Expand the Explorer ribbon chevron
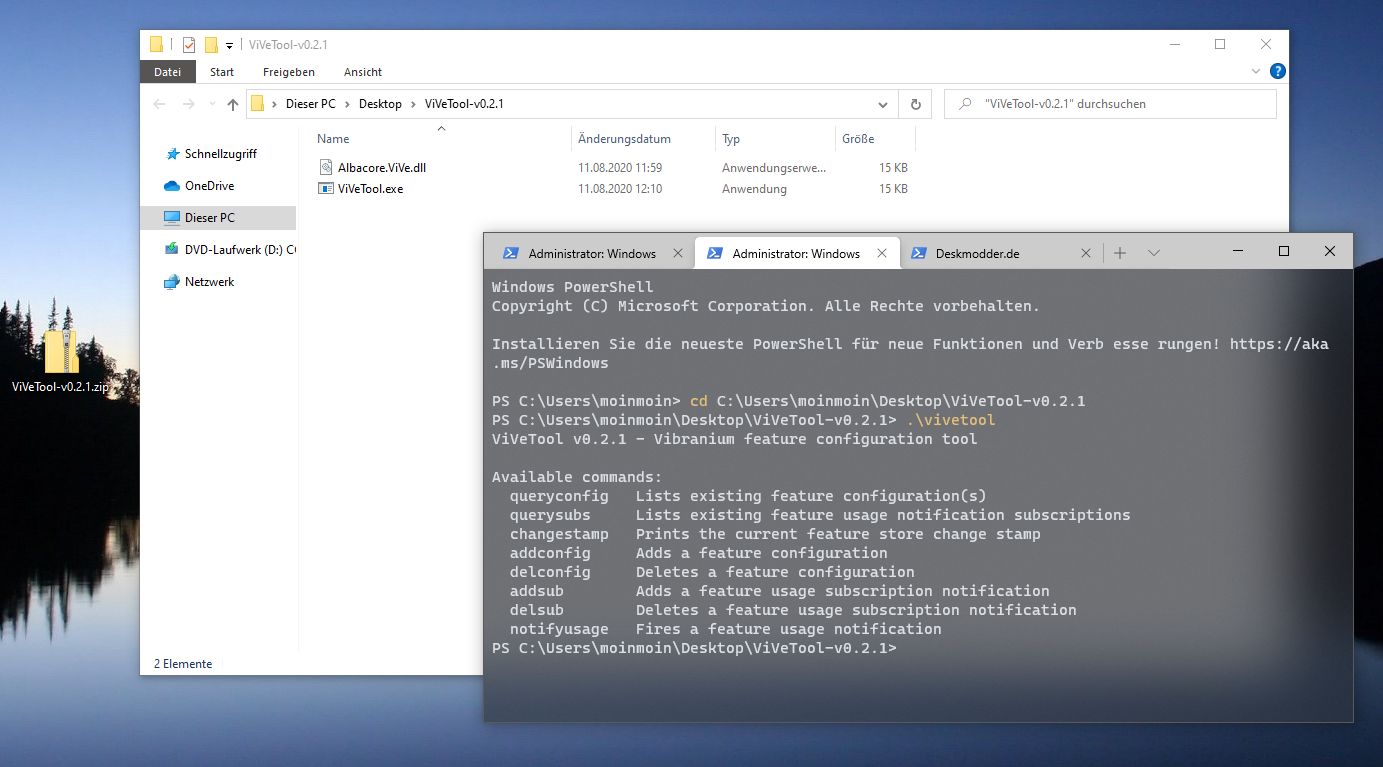 (1257, 72)
